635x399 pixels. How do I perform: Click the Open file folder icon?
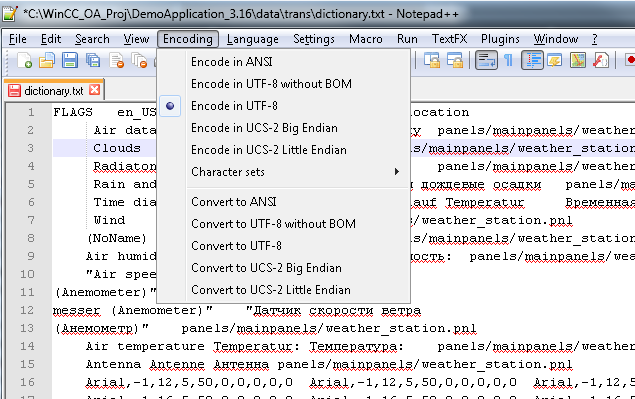47,61
